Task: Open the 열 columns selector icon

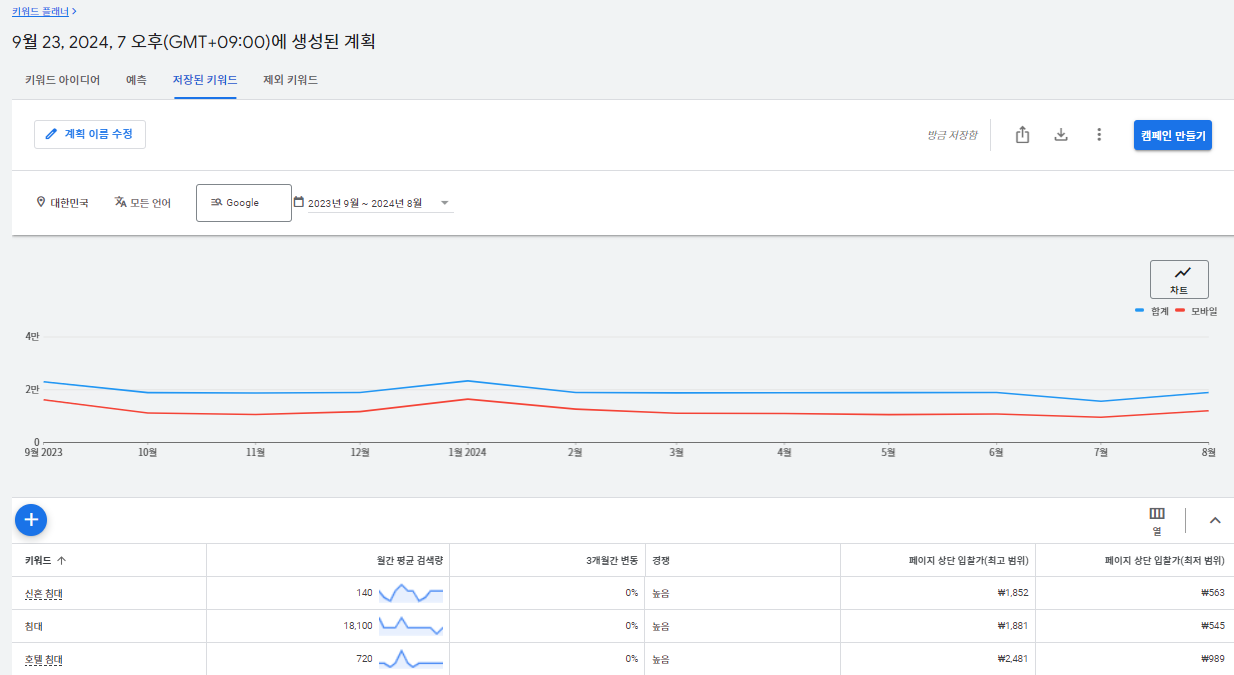Action: (x=1157, y=520)
